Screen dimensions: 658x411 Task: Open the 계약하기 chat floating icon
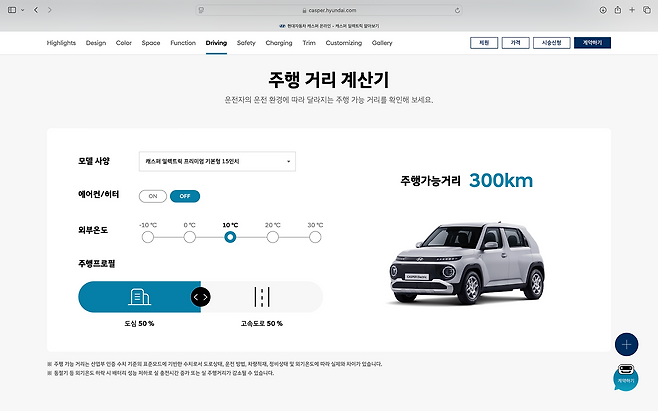[x=627, y=378]
